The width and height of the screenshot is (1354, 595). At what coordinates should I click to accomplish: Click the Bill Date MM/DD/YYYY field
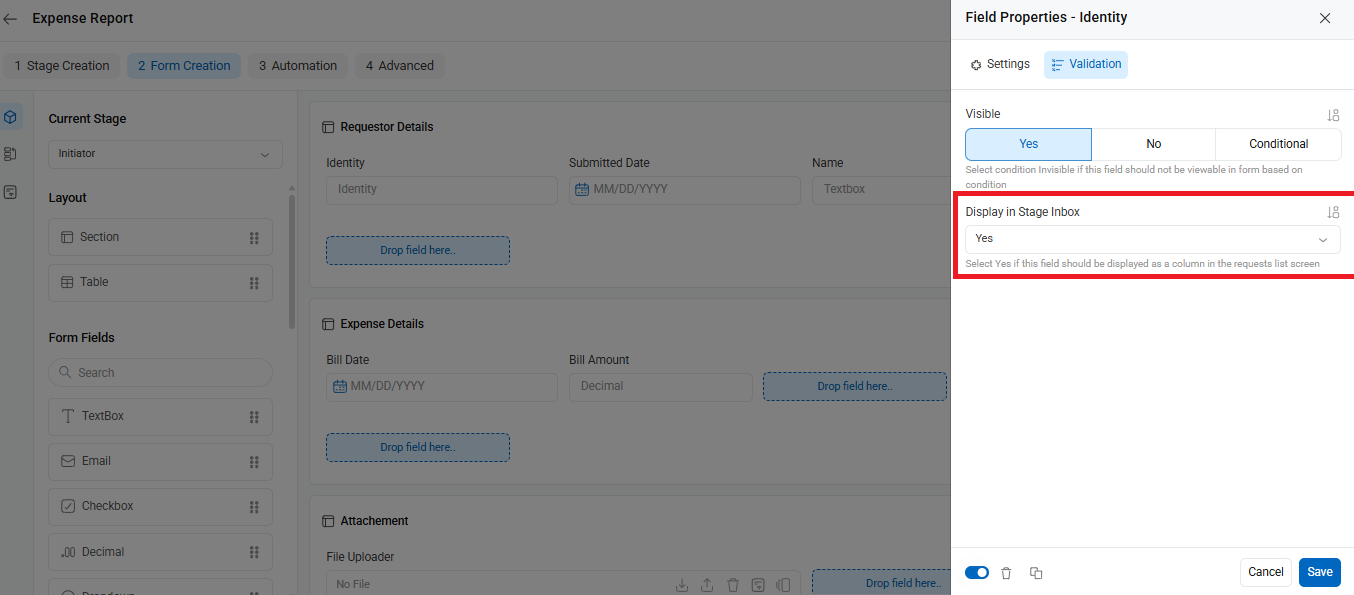(442, 386)
